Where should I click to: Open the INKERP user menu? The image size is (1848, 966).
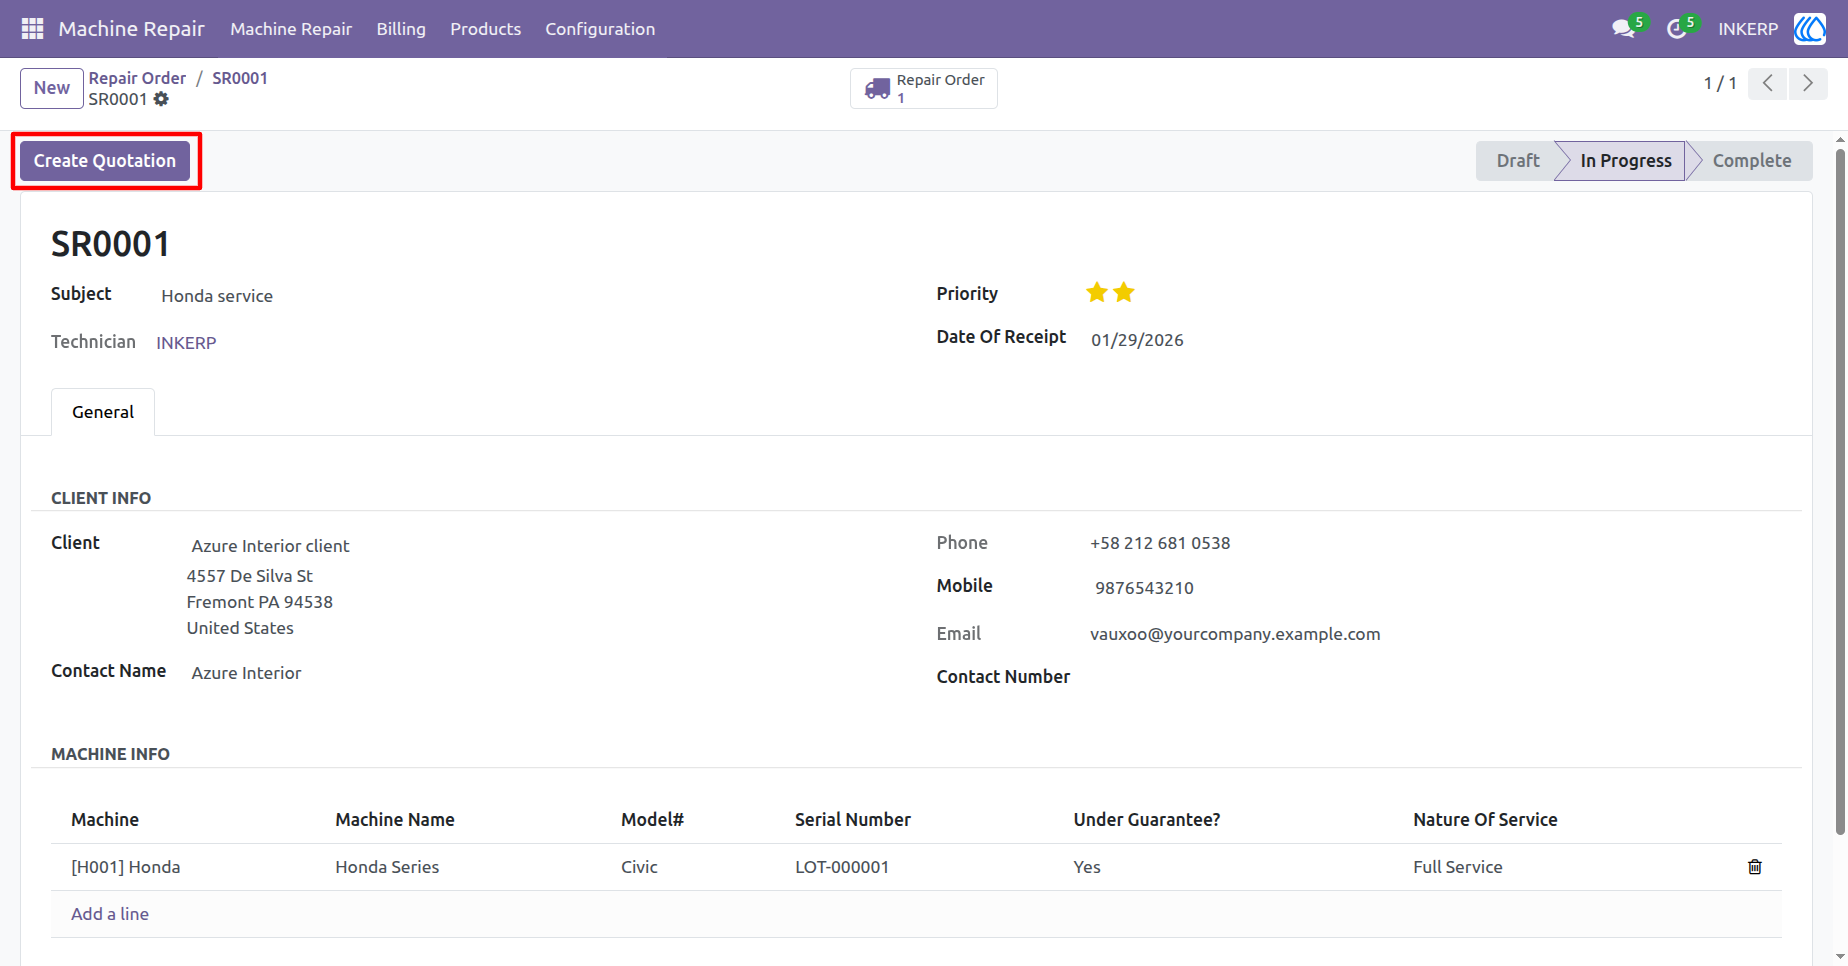(x=1748, y=29)
